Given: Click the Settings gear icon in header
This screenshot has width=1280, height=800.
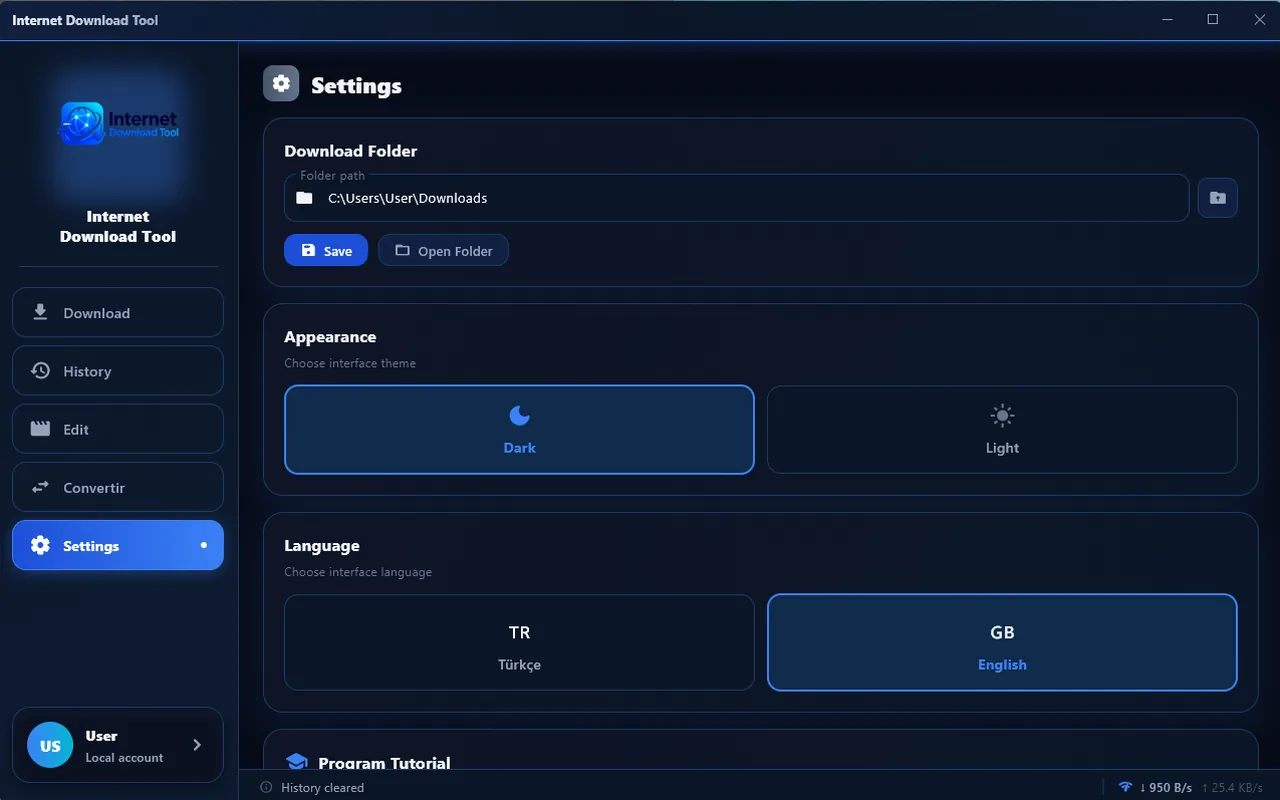Looking at the screenshot, I should 281,84.
